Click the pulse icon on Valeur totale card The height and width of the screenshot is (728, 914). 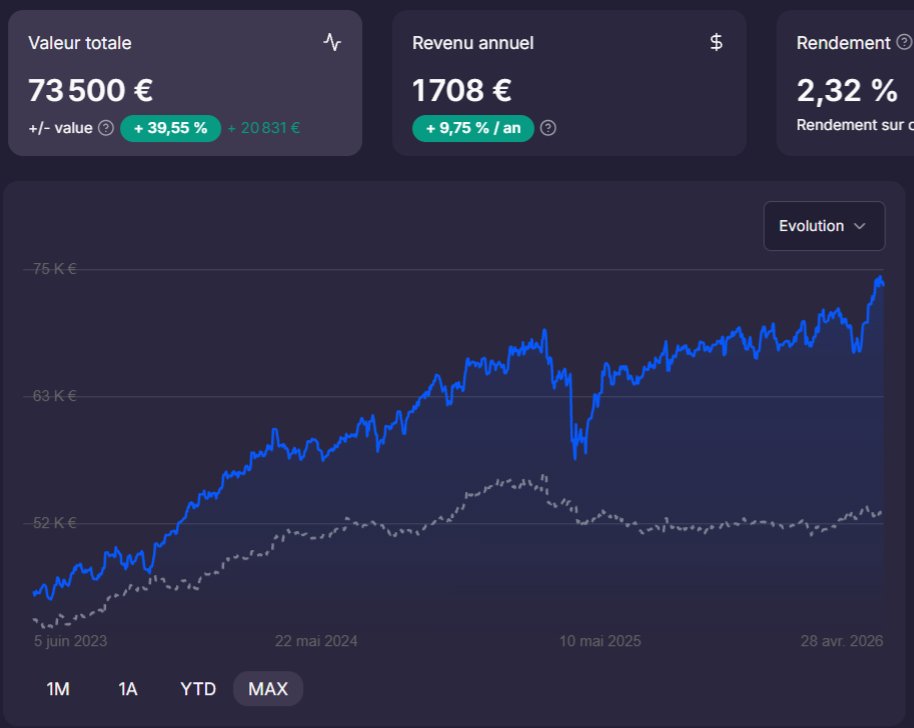(332, 42)
